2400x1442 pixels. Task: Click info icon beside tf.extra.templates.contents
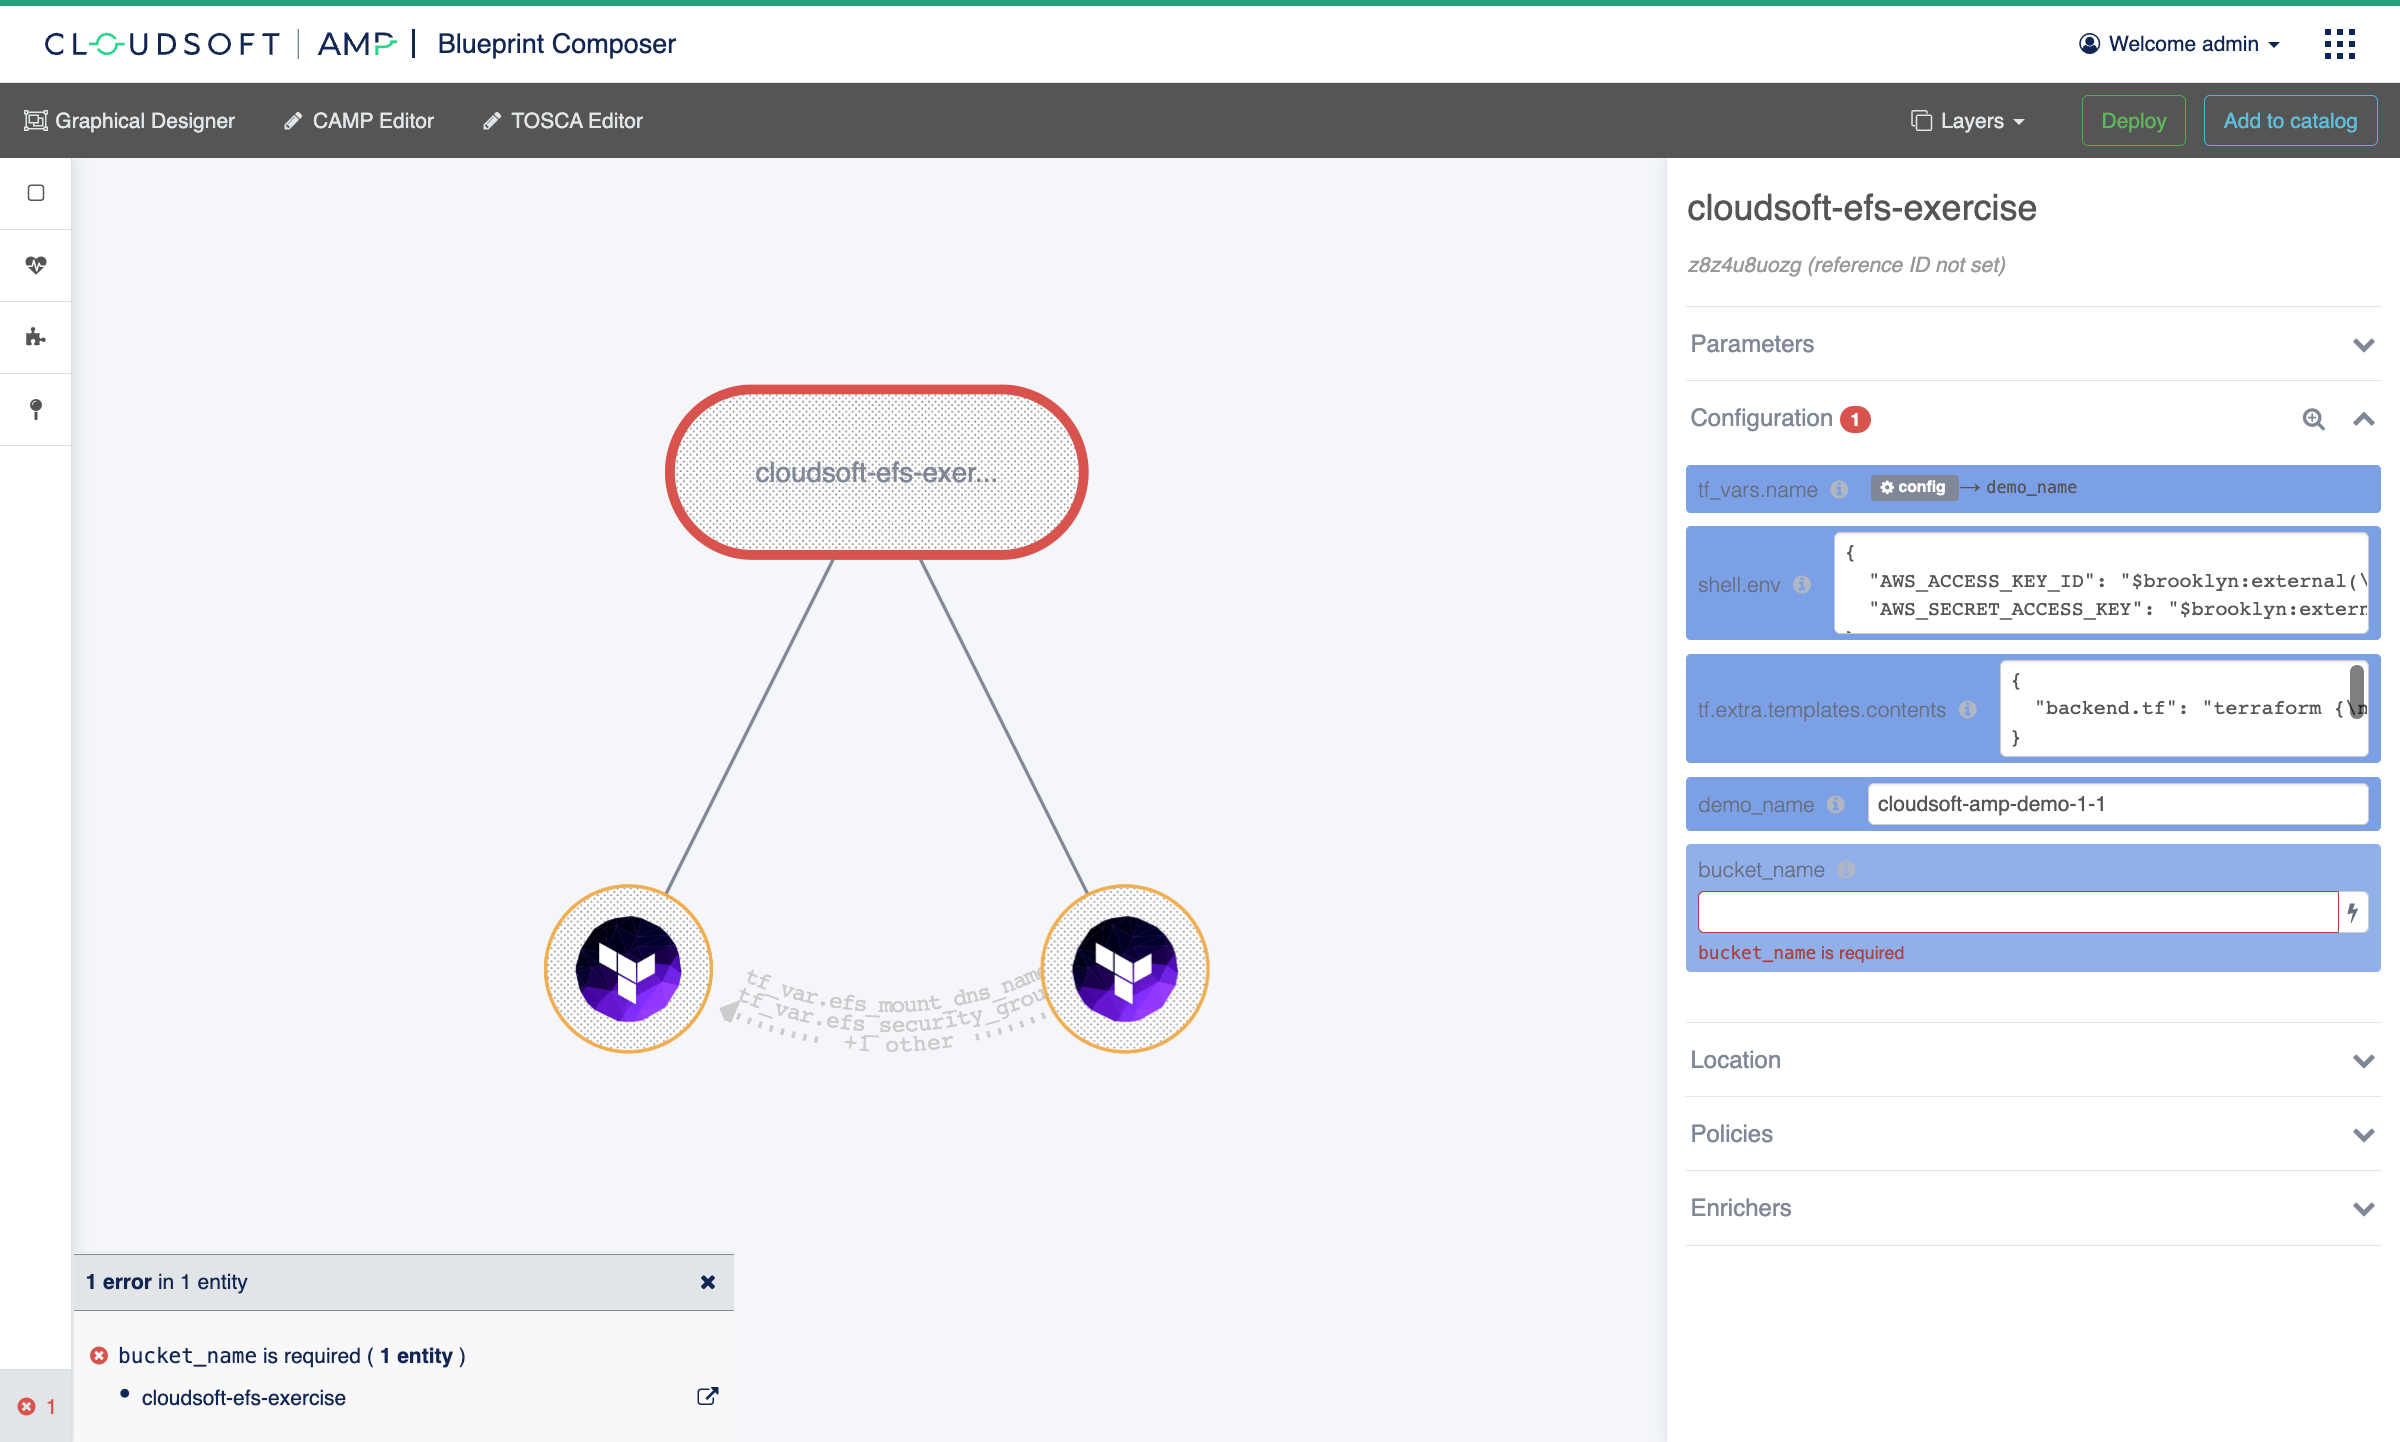pos(1968,709)
